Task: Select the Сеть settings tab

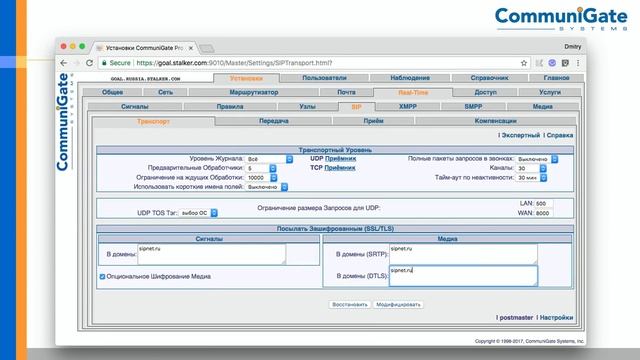Action: click(x=165, y=92)
